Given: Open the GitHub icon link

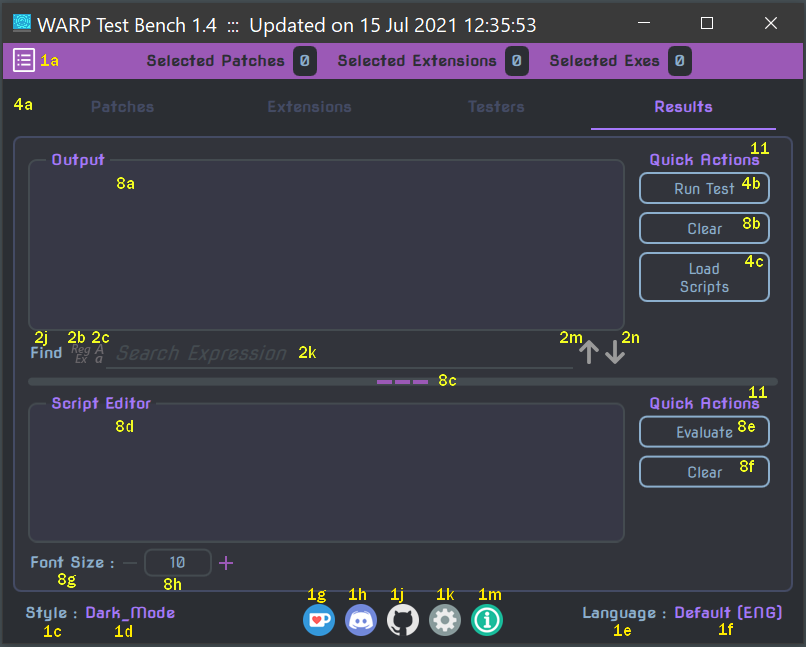Looking at the screenshot, I should click(x=402, y=620).
